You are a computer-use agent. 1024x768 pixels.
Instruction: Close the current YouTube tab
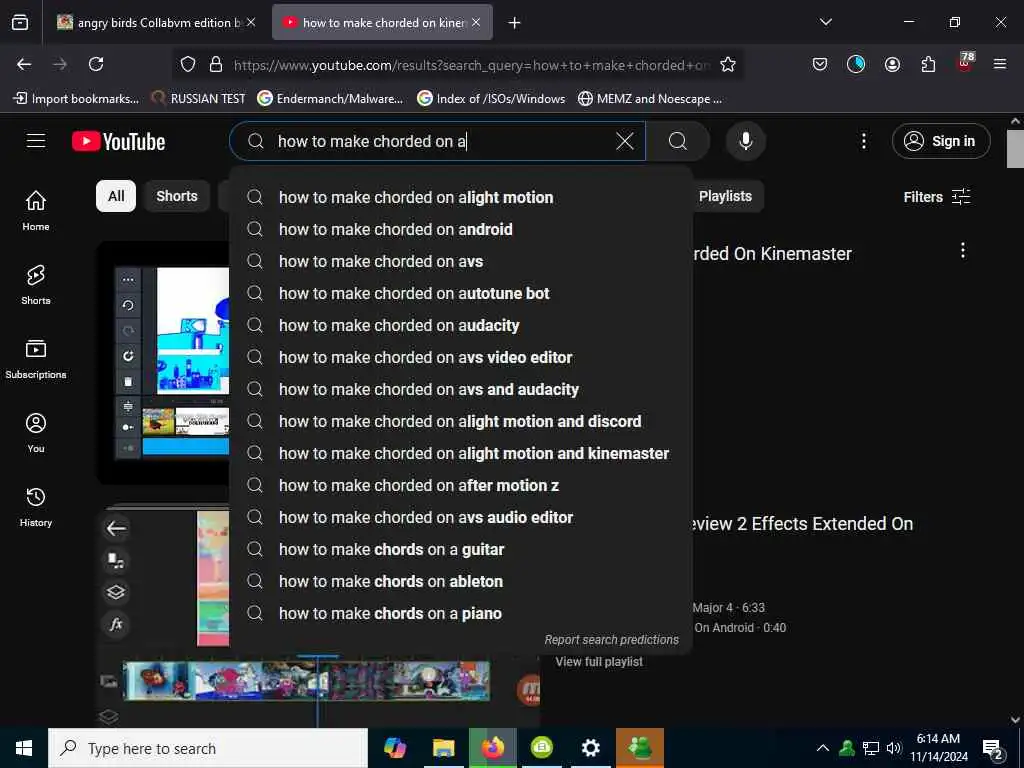coord(476,23)
